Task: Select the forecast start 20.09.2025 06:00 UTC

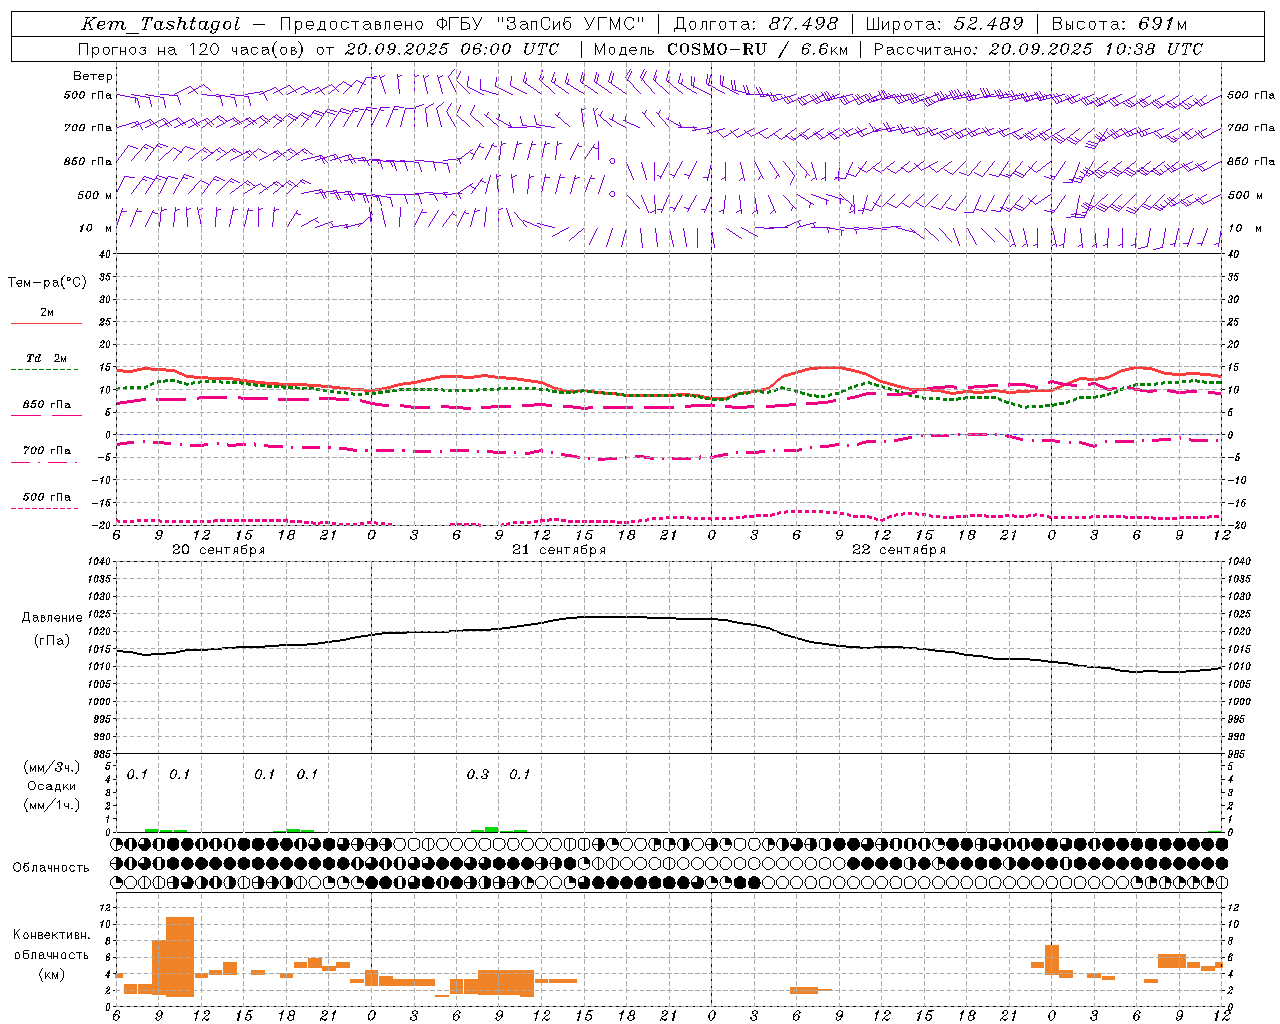Action: tap(452, 49)
